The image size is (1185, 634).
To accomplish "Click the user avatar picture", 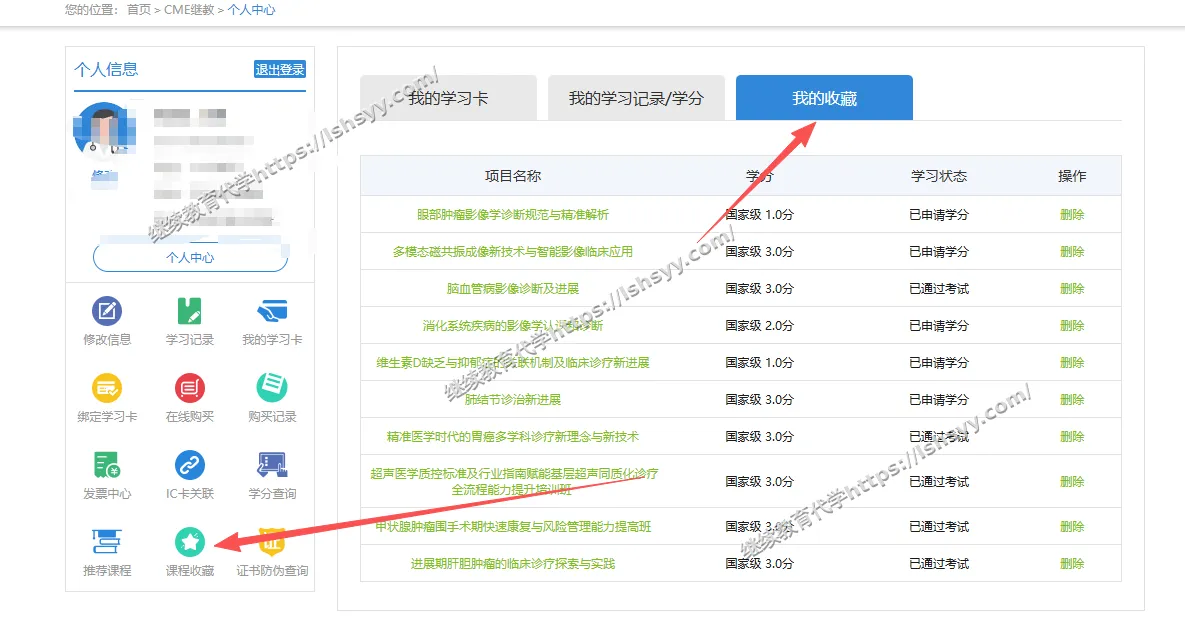I will 104,129.
